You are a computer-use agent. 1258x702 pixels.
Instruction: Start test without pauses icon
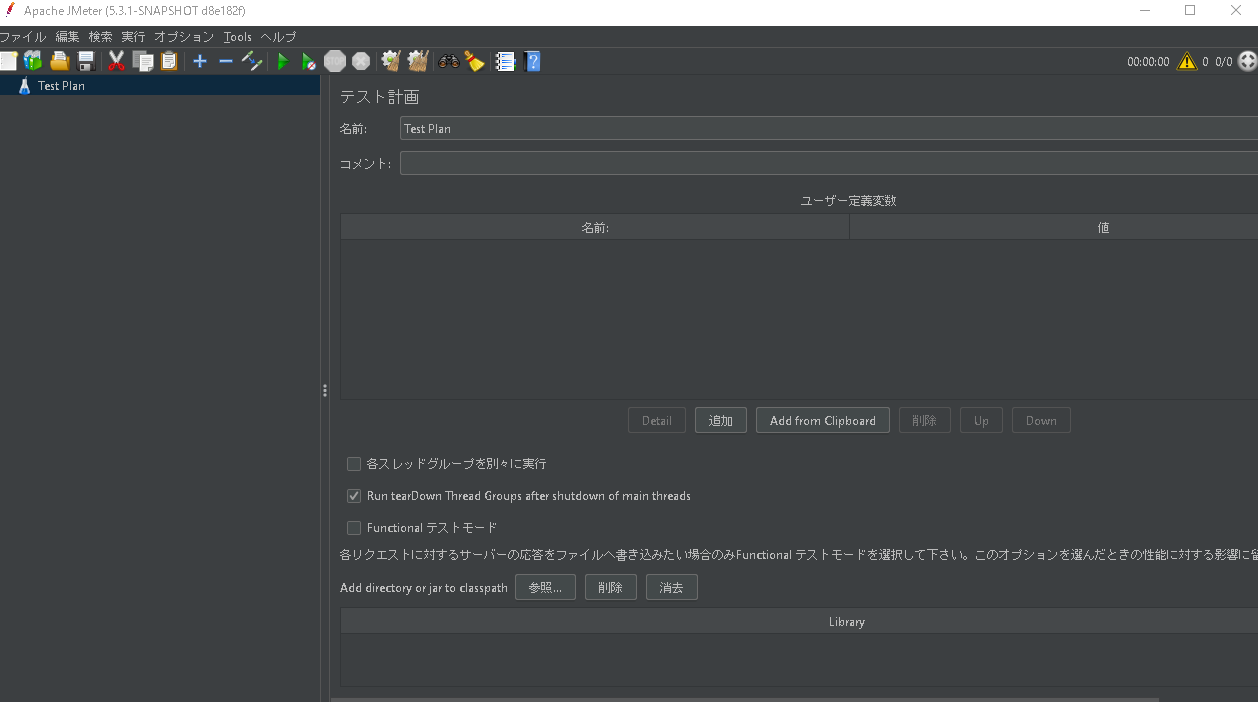point(309,61)
